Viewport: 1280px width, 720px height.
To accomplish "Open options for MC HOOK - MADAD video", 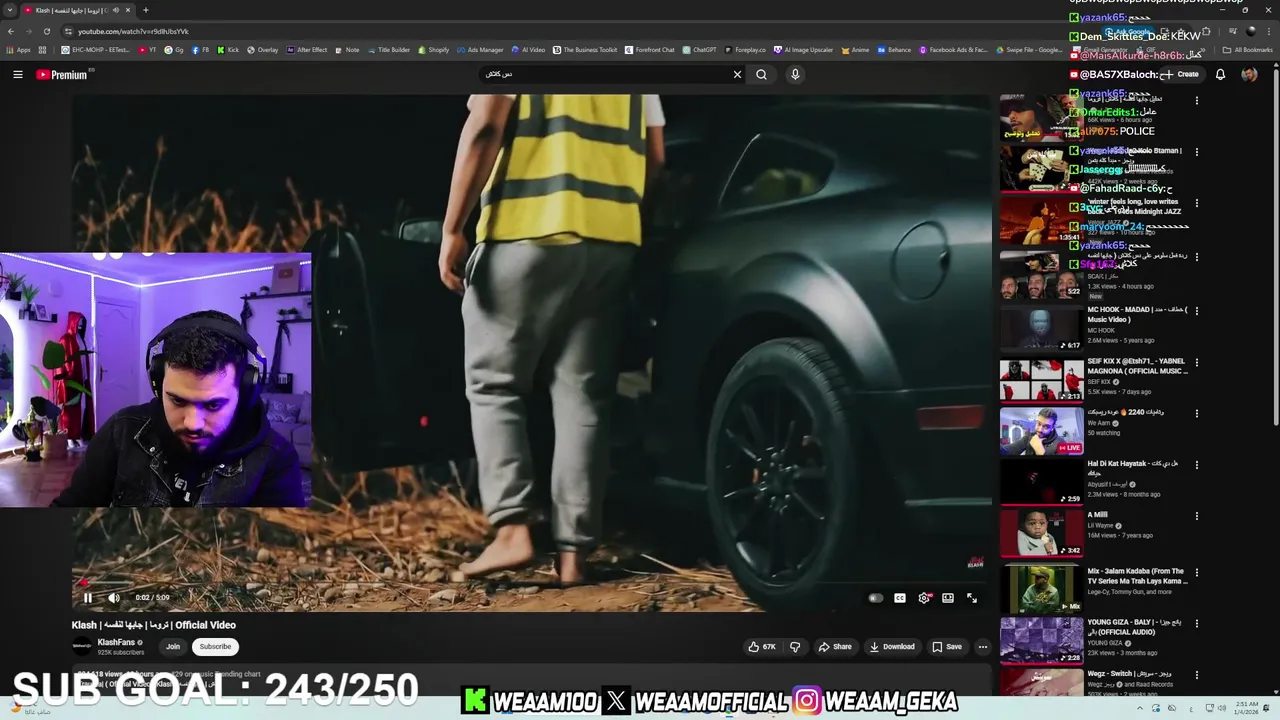I will pyautogui.click(x=1196, y=311).
